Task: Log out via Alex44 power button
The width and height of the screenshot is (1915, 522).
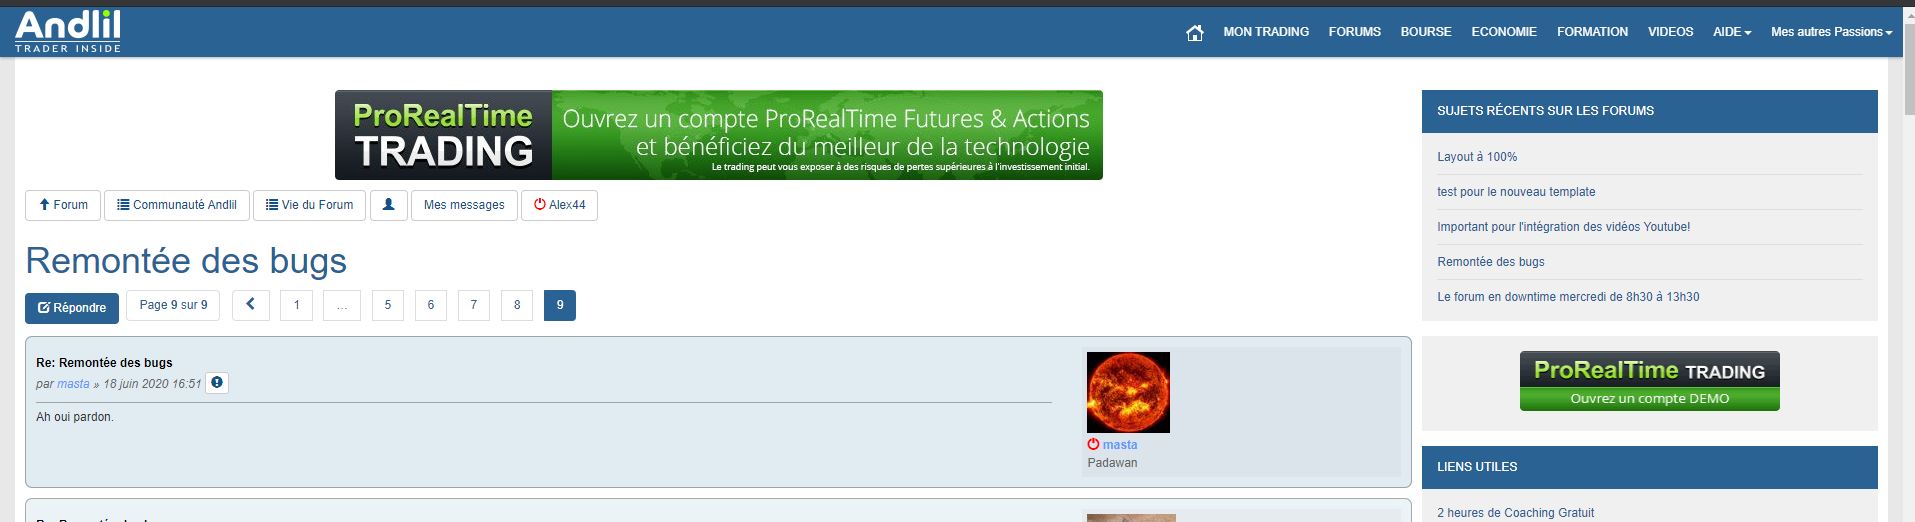Action: [559, 205]
